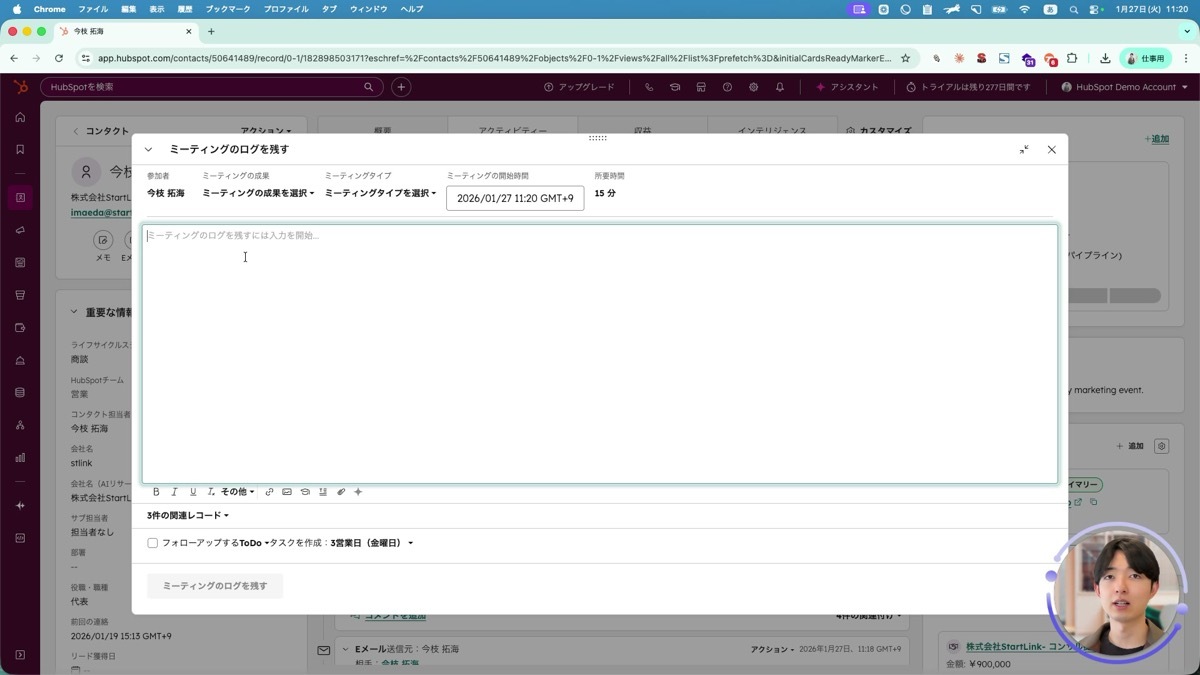Viewport: 1200px width, 675px height.
Task: Click the ミーティングのログを残す submit button
Action: (x=215, y=586)
